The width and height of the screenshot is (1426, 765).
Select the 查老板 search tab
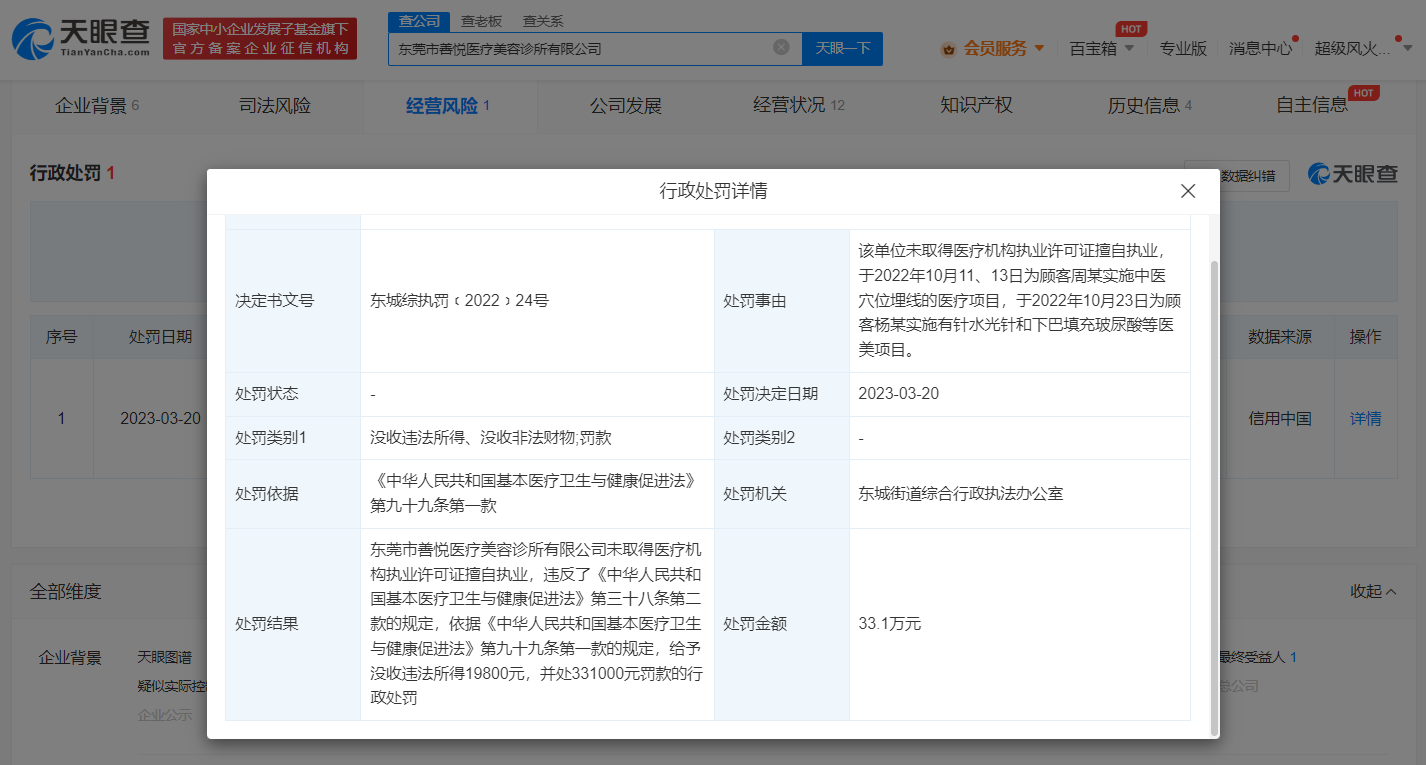(x=481, y=21)
